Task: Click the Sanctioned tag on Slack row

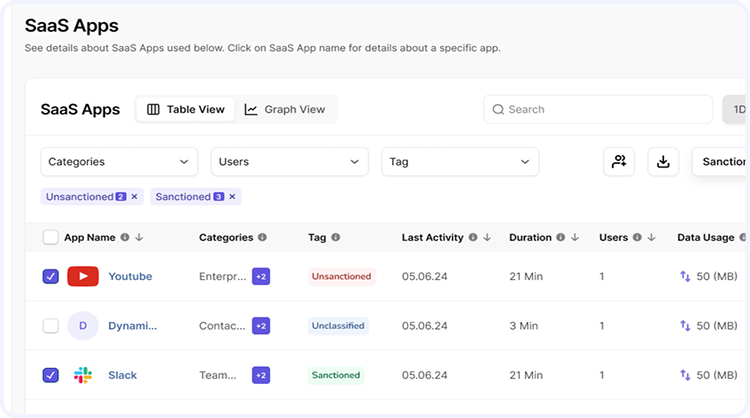Action: coord(336,375)
